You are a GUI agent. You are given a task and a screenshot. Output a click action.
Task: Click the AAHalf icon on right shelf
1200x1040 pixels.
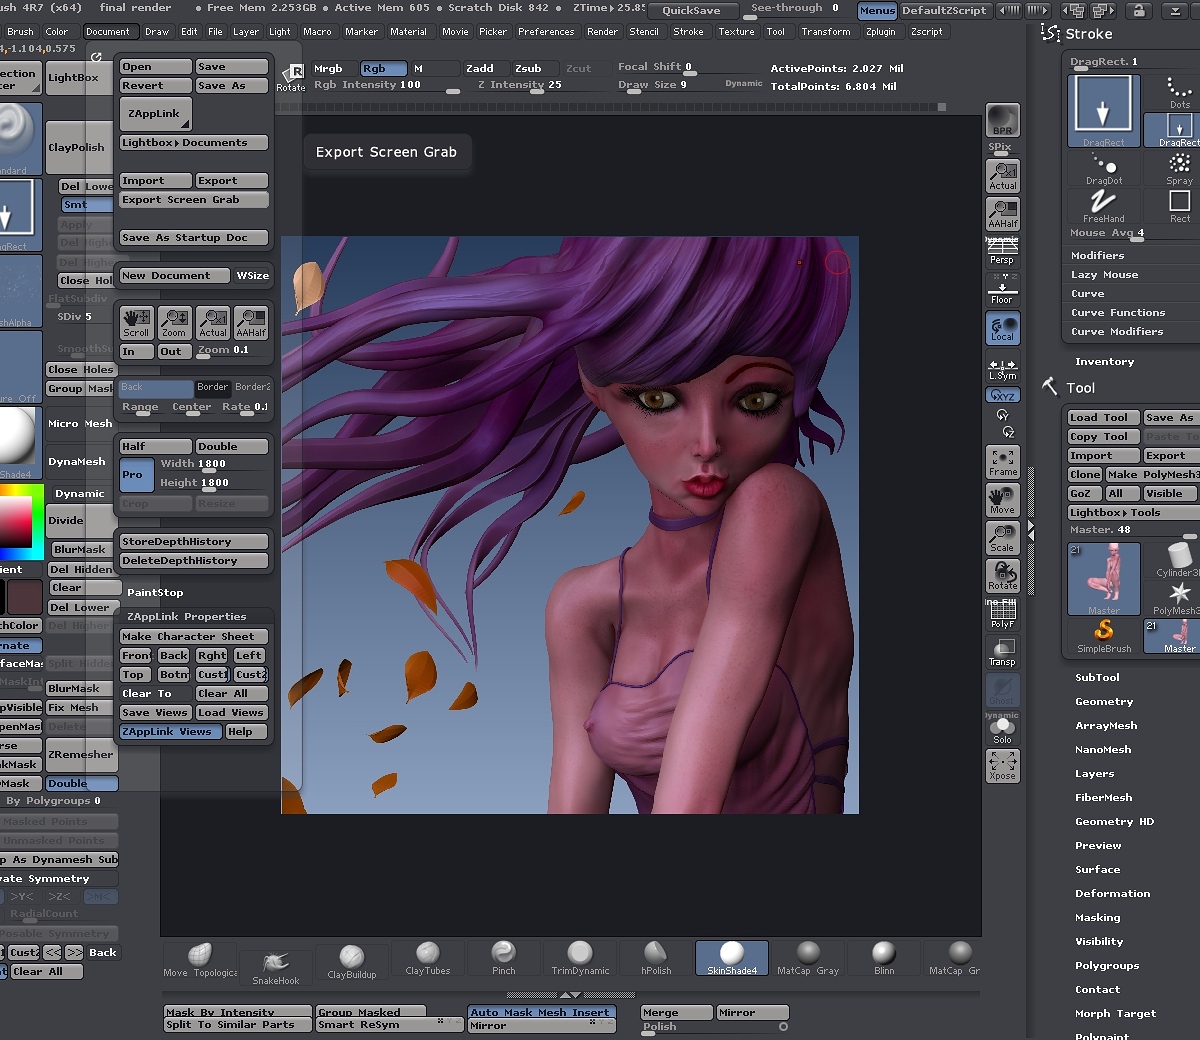(x=1003, y=214)
